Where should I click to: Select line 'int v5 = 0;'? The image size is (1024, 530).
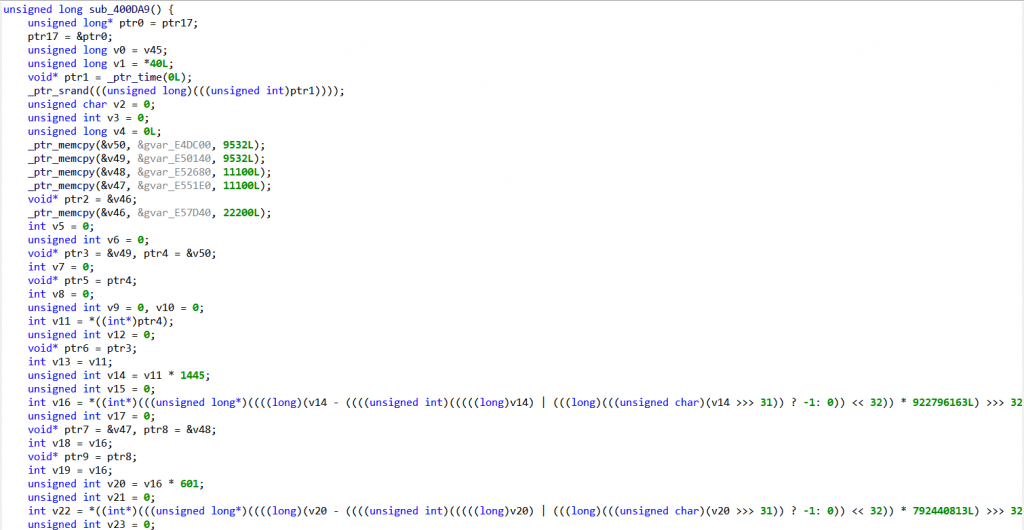point(61,226)
